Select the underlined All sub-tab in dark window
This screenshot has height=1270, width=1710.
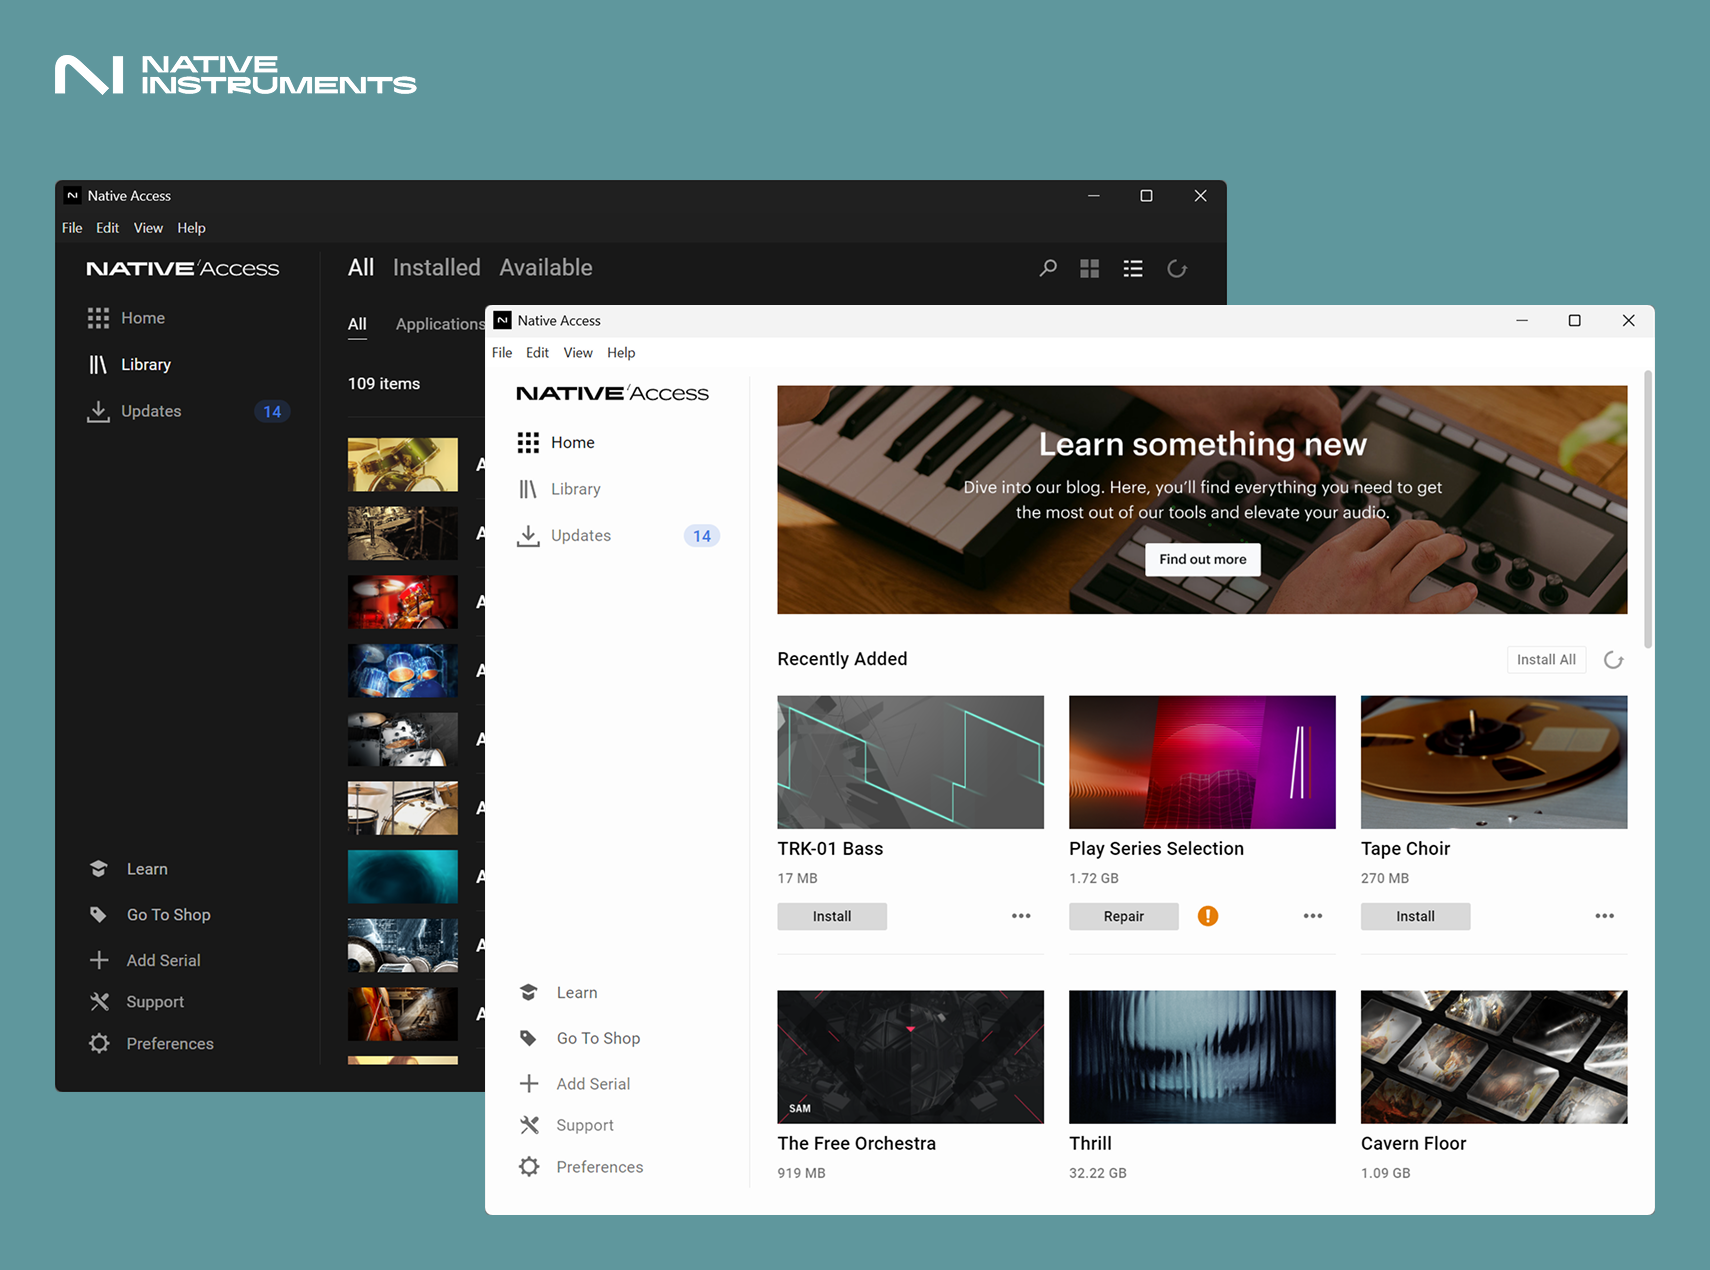(x=357, y=324)
